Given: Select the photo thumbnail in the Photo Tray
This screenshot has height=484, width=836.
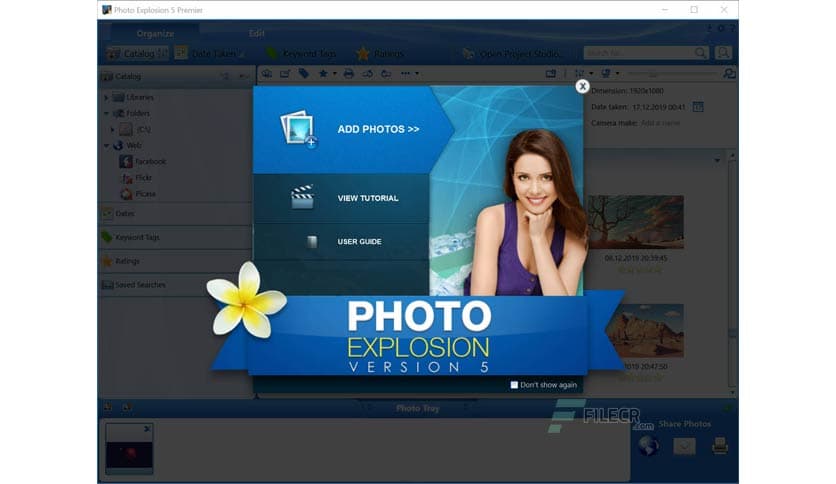Looking at the screenshot, I should coord(129,448).
